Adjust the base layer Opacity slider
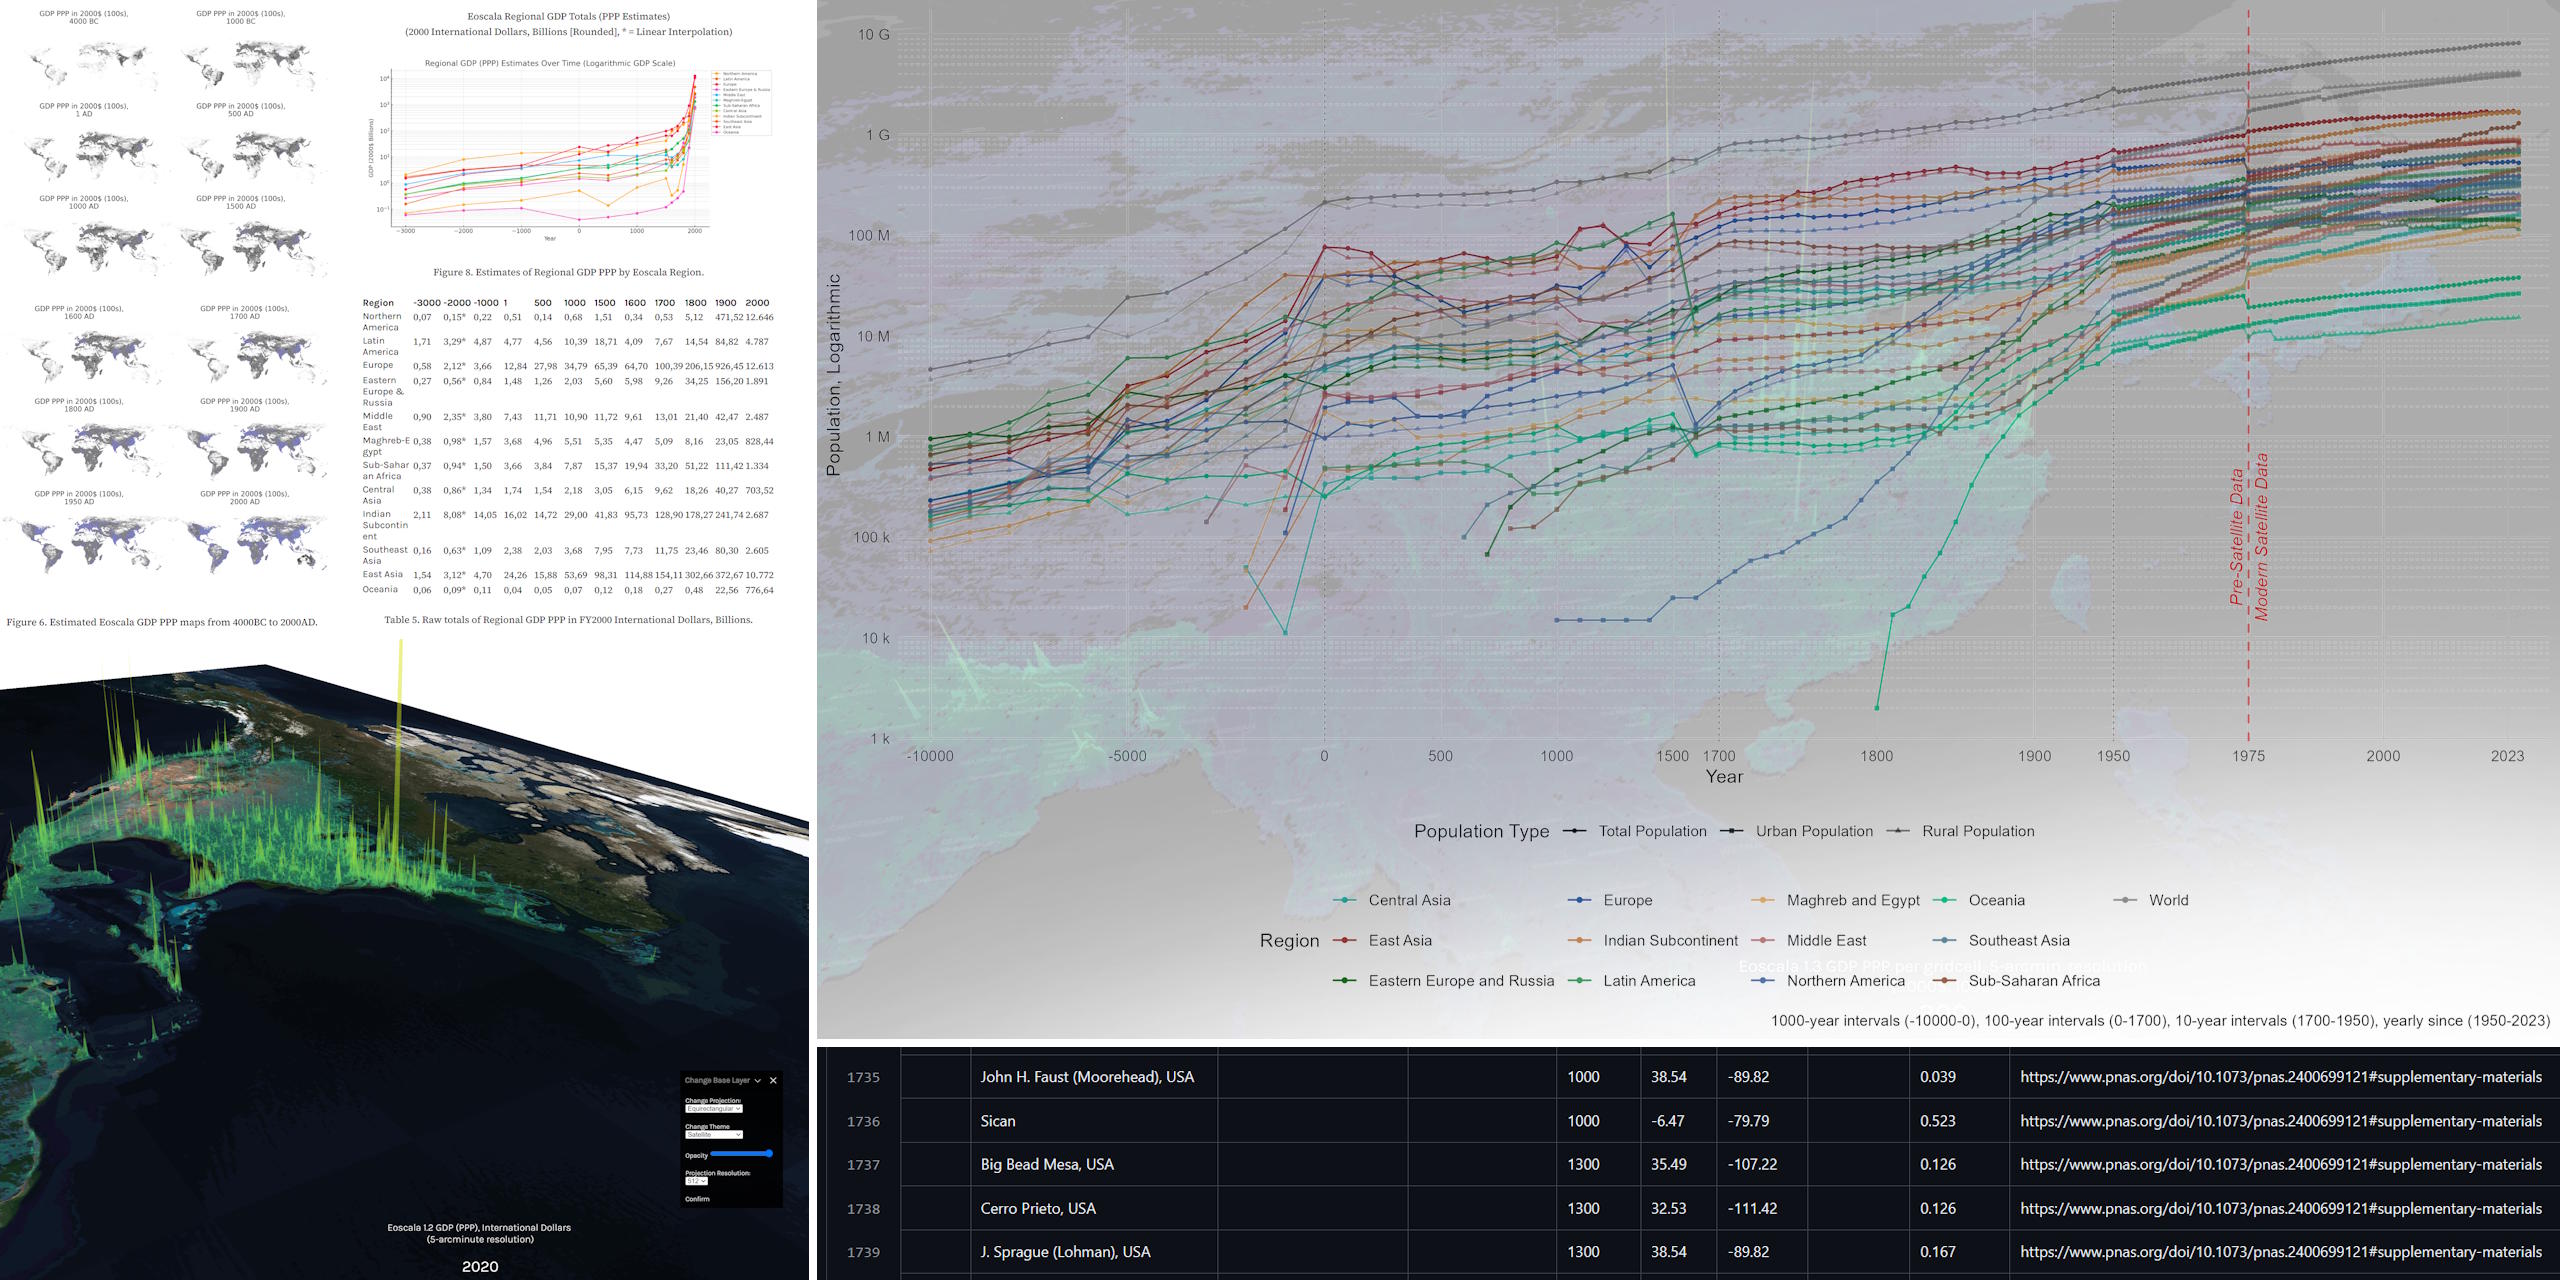Viewport: 2560px width, 1280px height. tap(741, 1154)
